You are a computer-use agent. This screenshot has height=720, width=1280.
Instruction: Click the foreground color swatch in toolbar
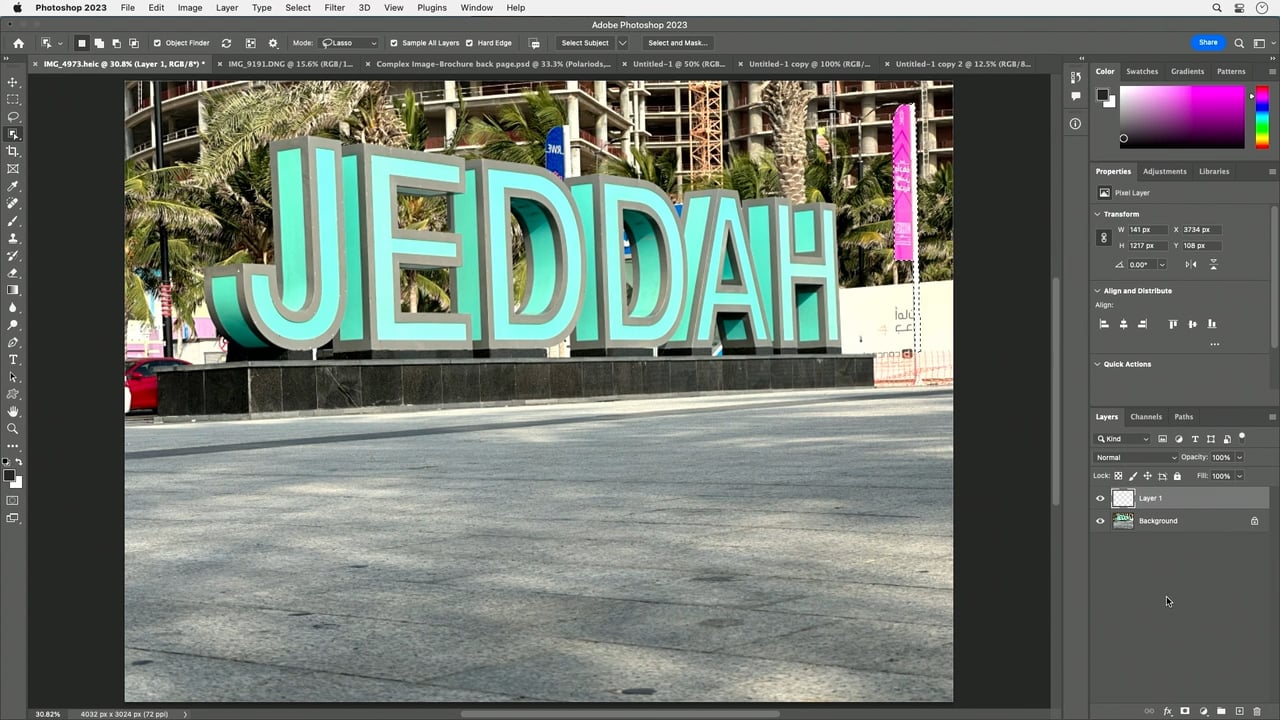pos(10,476)
